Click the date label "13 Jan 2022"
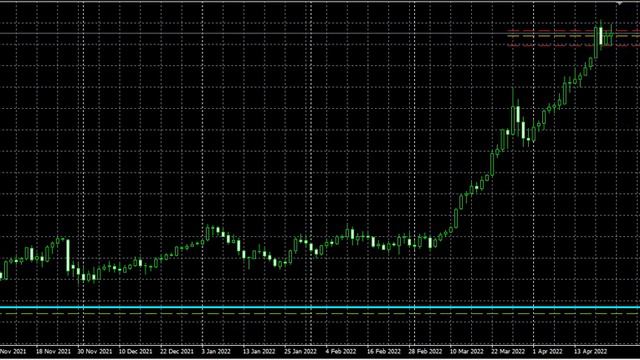Image resolution: width=640 pixels, height=360 pixels. (x=259, y=351)
